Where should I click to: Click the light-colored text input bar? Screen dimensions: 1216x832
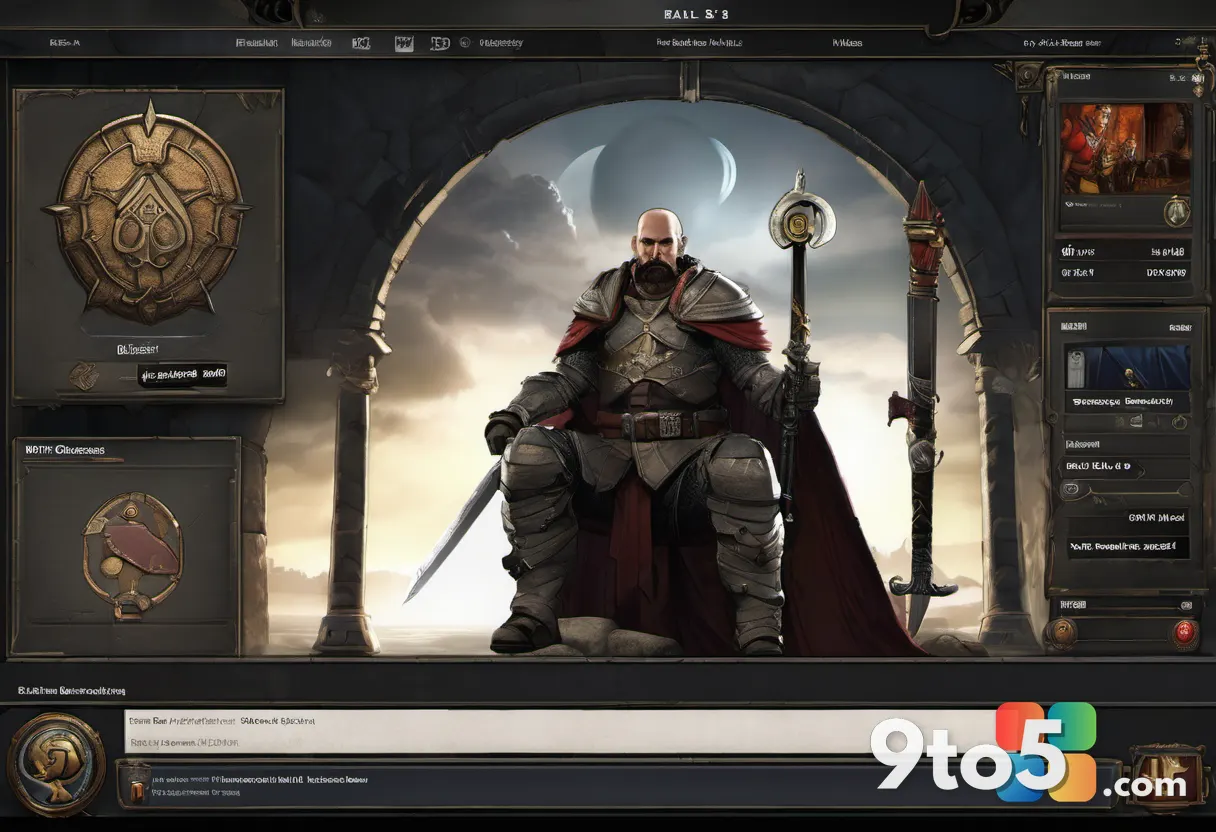pyautogui.click(x=560, y=731)
